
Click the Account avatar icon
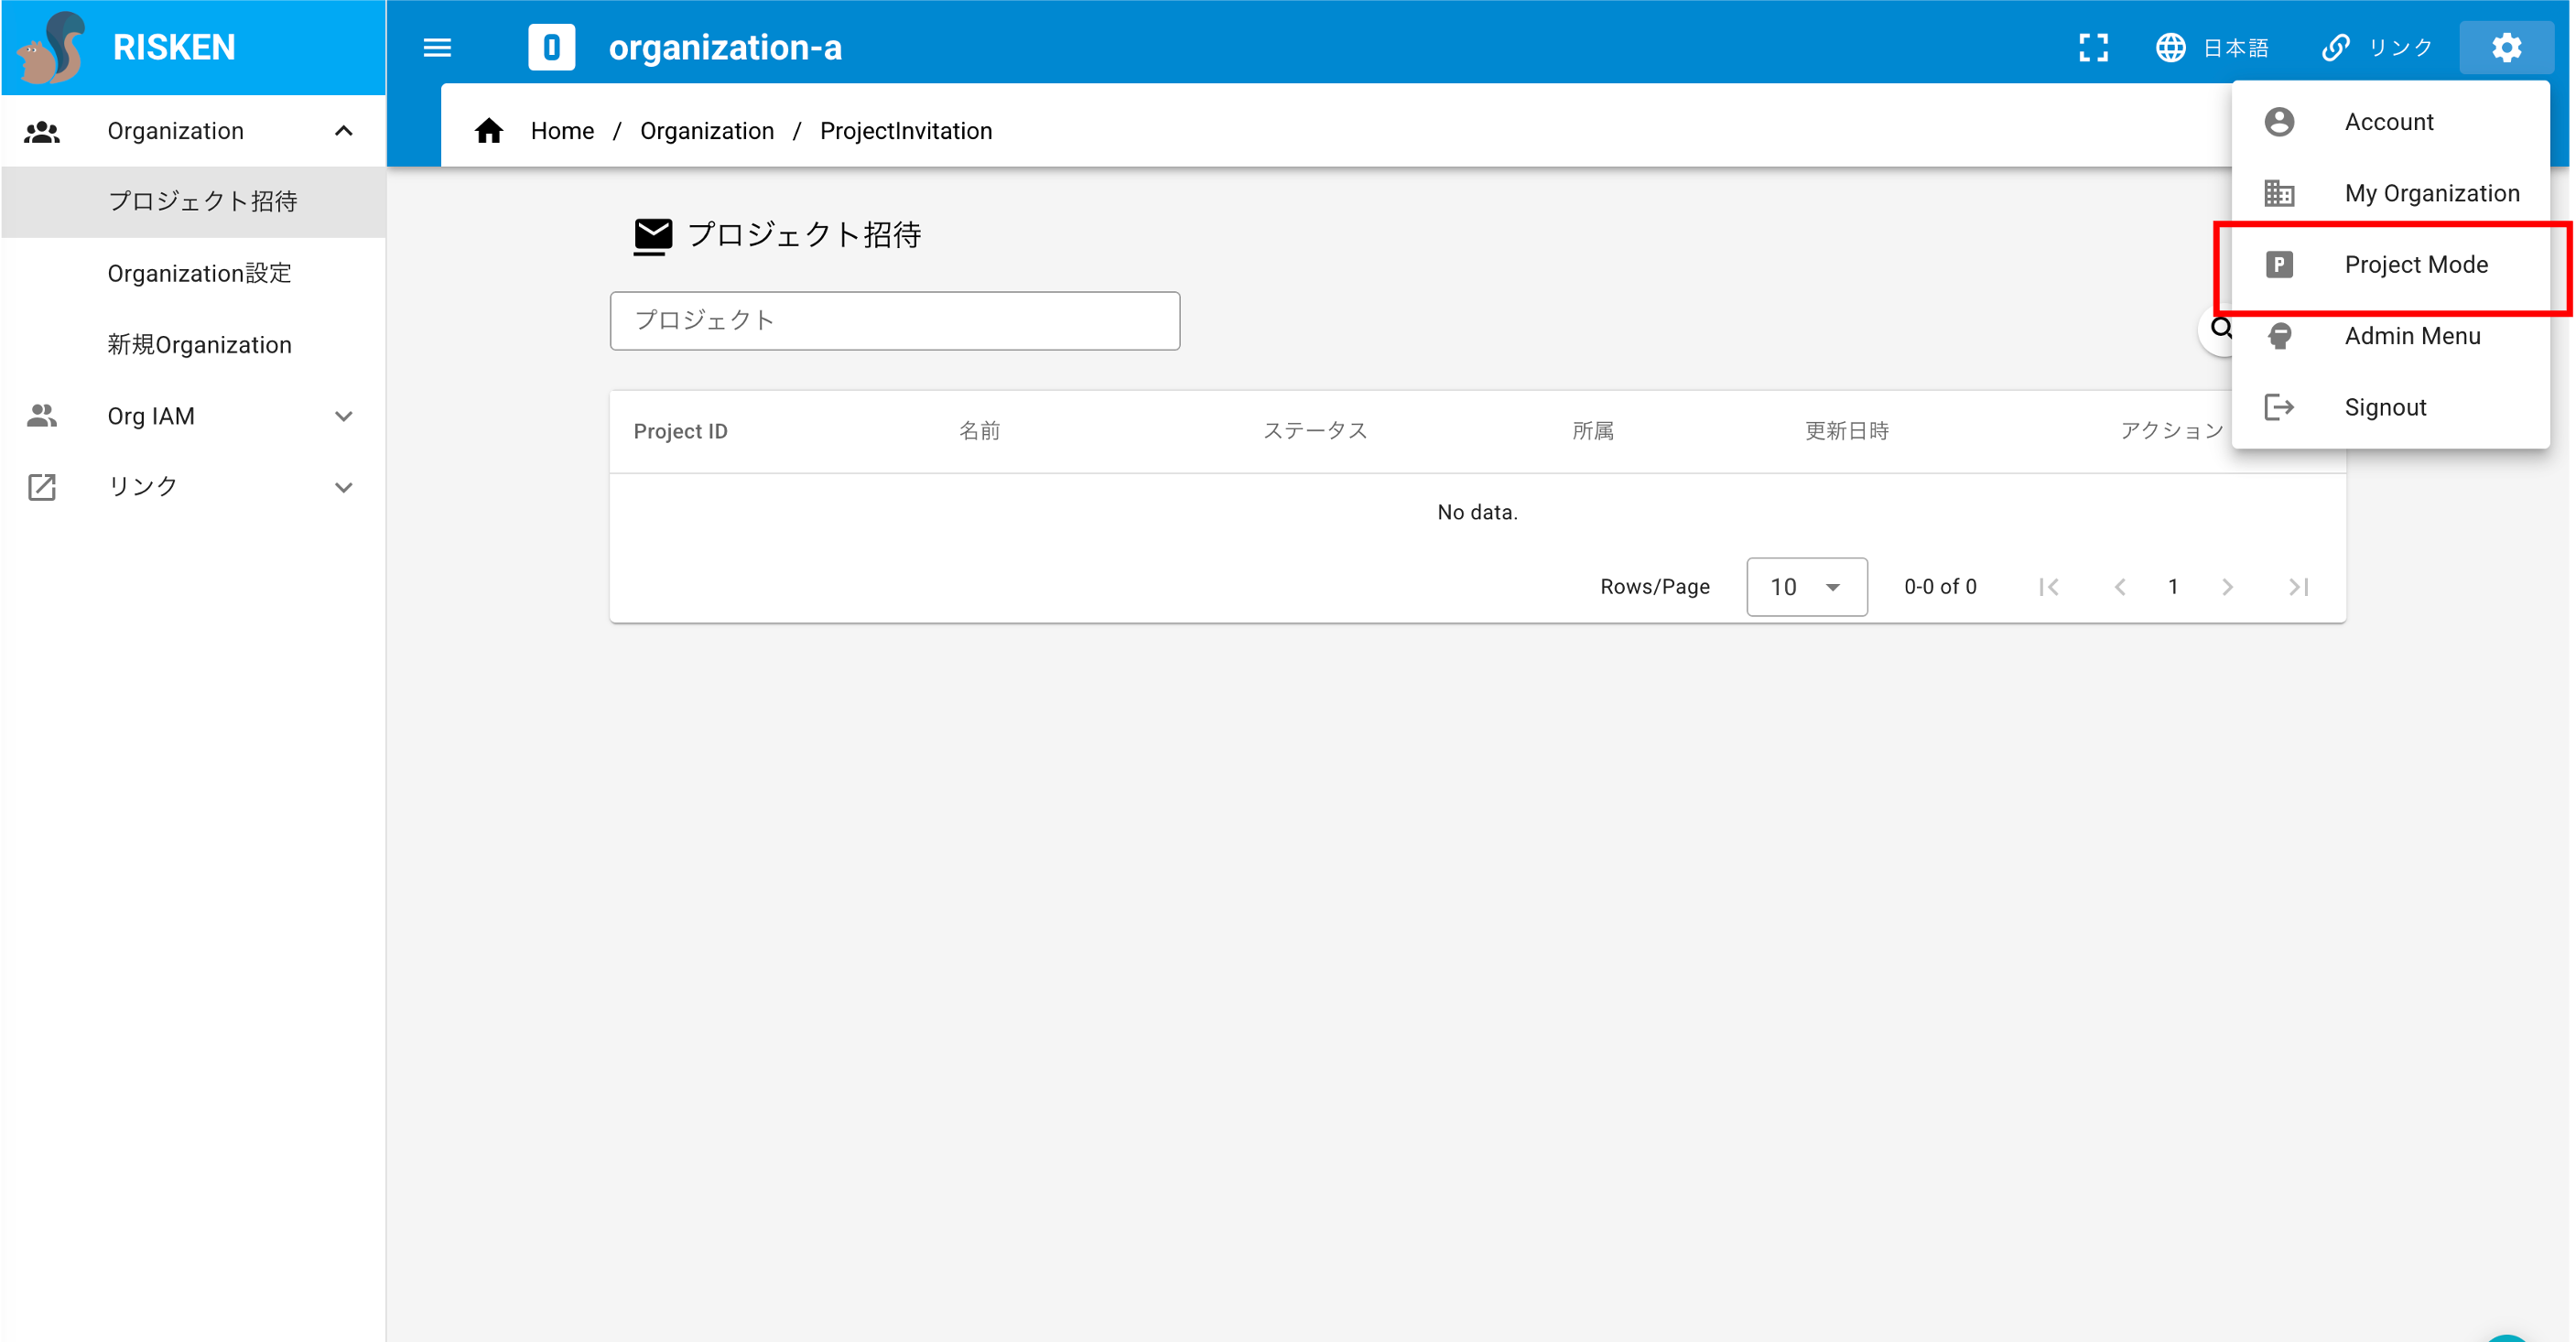2279,122
